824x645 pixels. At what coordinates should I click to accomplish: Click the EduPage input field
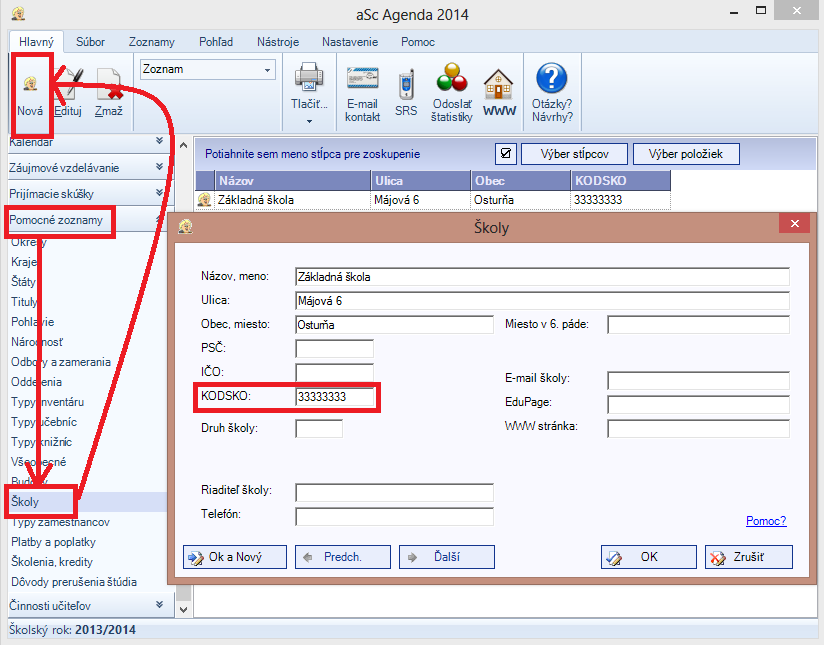pos(698,405)
